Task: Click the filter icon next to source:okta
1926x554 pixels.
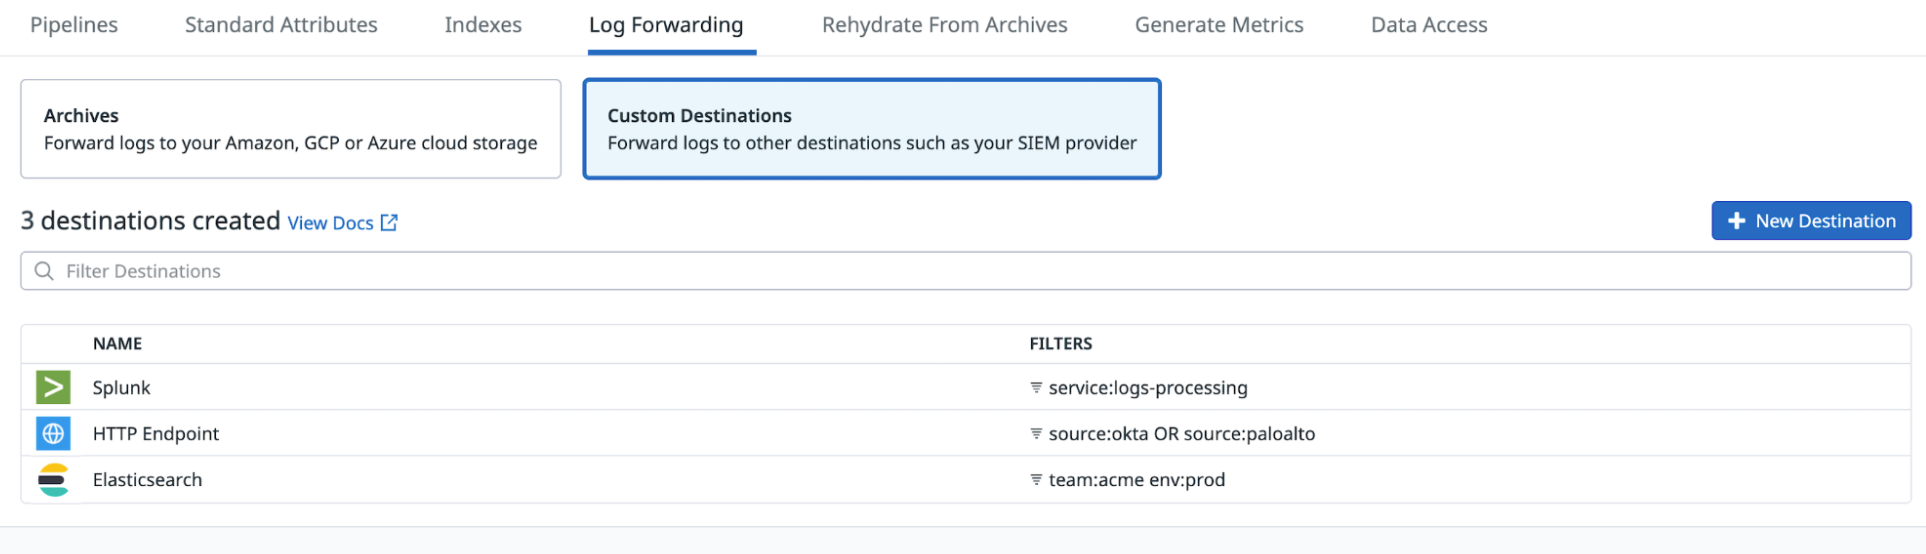Action: pyautogui.click(x=1036, y=433)
